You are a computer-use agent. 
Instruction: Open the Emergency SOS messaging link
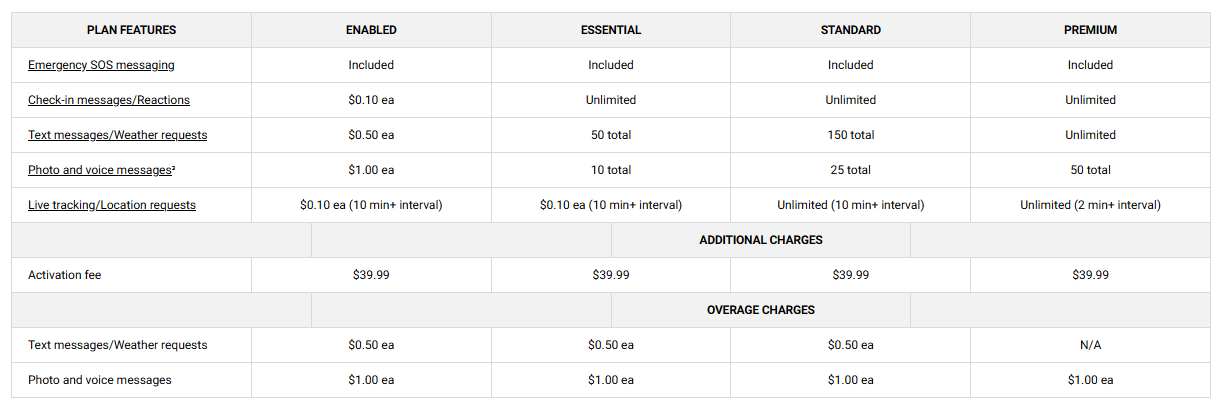[x=101, y=65]
